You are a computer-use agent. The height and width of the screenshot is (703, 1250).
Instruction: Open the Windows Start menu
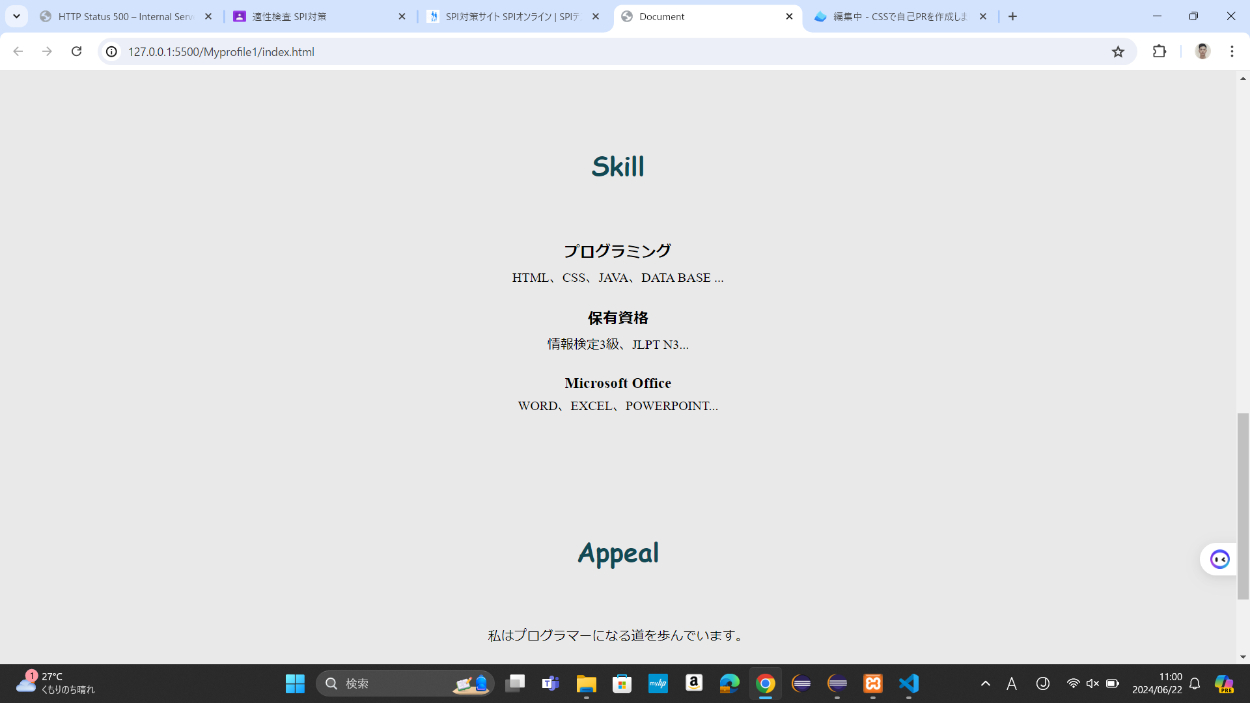(295, 684)
